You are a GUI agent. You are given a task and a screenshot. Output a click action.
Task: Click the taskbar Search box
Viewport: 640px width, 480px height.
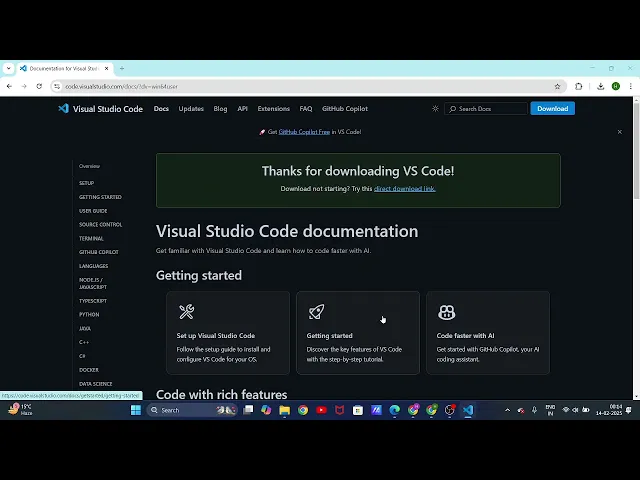coord(192,410)
